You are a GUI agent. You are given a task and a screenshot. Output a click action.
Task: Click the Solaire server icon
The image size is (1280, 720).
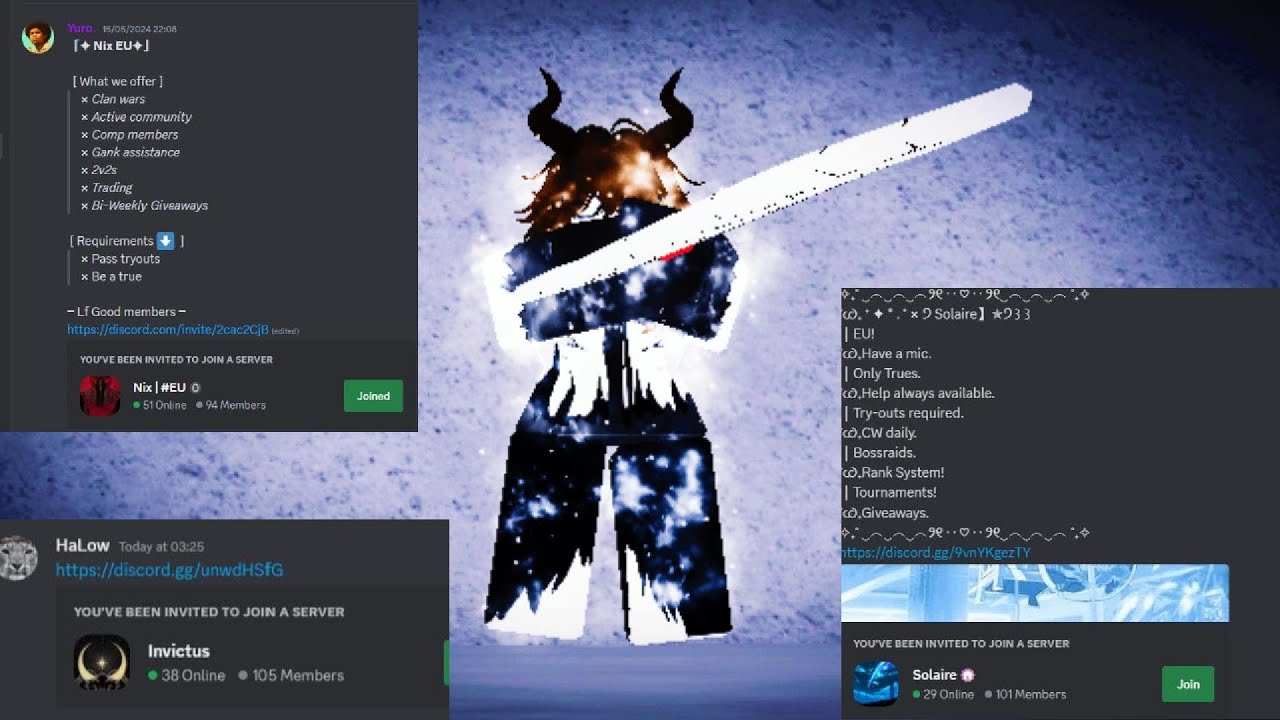pyautogui.click(x=875, y=684)
